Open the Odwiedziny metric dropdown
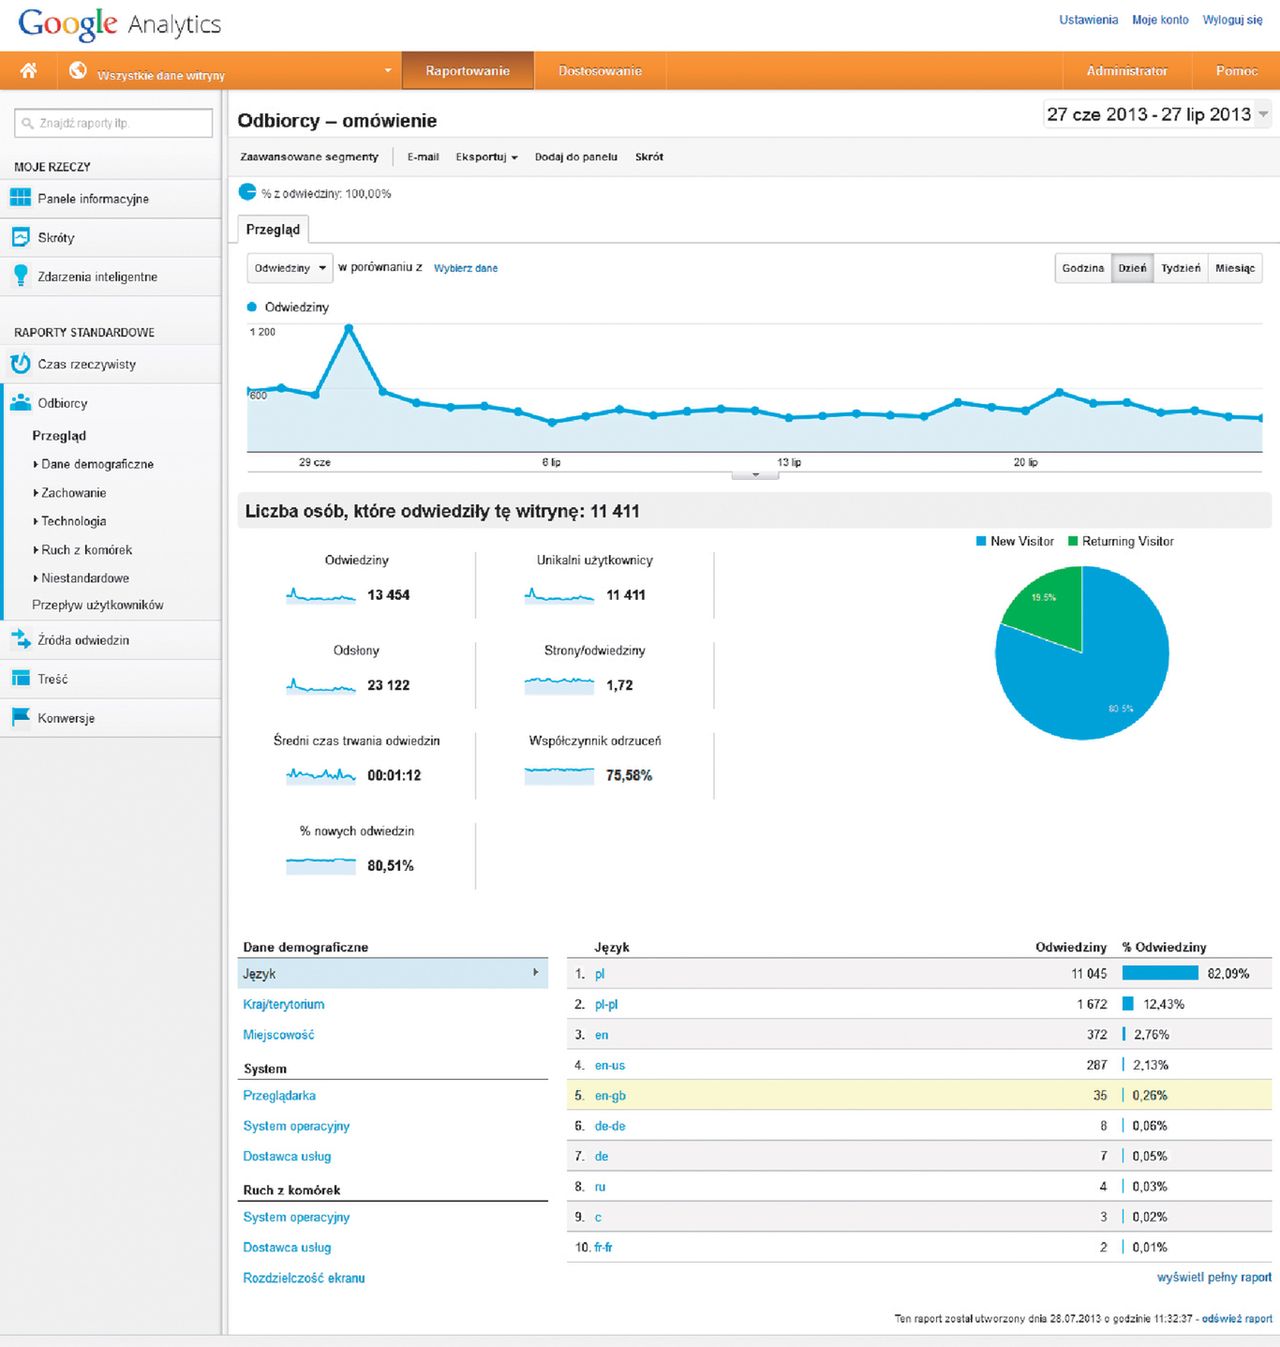 tap(289, 268)
